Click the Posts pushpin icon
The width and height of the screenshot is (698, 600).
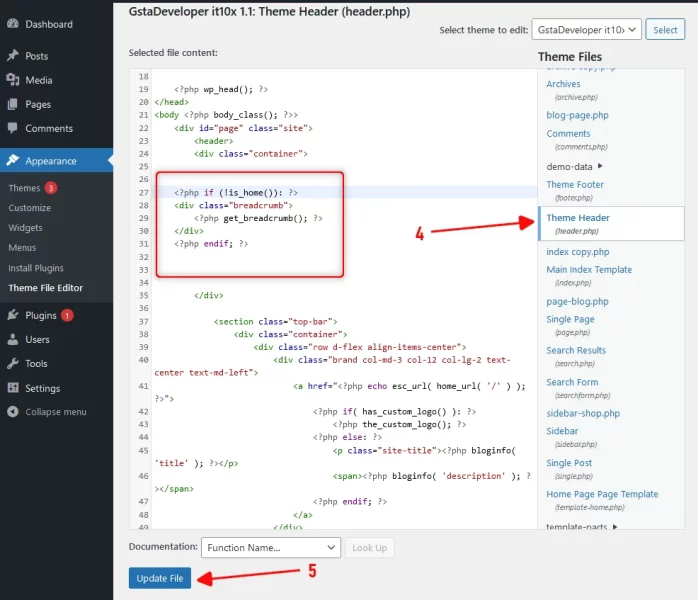click(x=13, y=56)
